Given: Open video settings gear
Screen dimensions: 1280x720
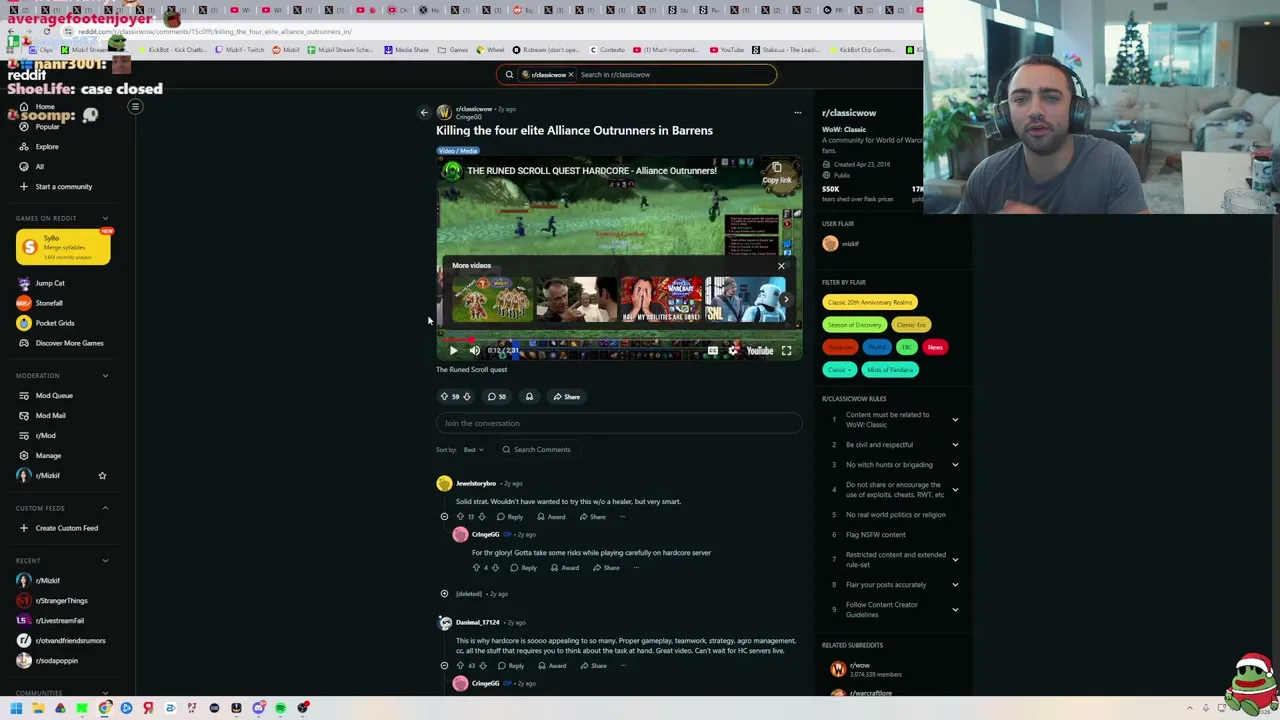Looking at the screenshot, I should tap(733, 351).
